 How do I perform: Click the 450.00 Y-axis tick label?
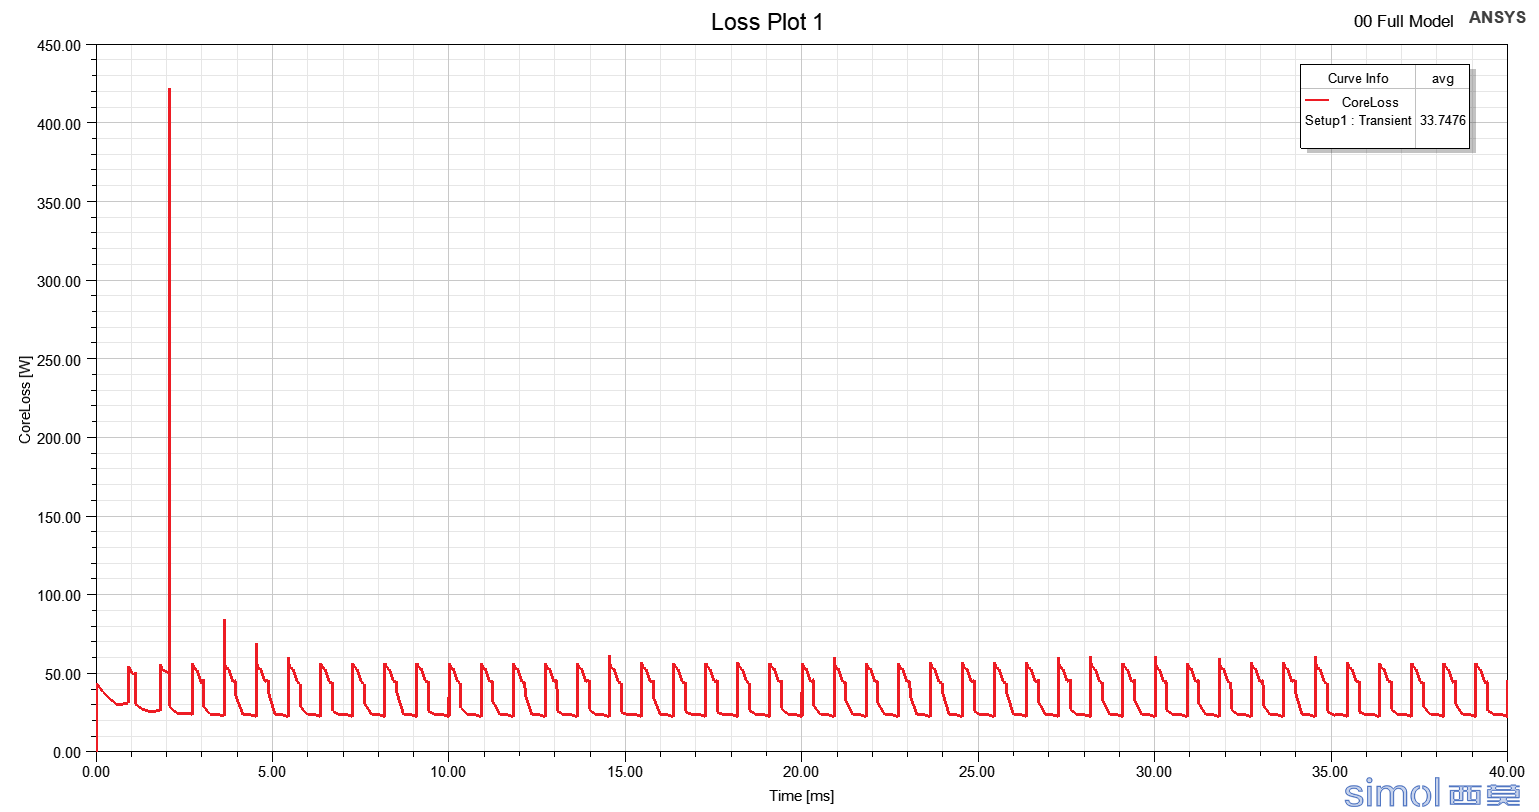click(x=59, y=46)
